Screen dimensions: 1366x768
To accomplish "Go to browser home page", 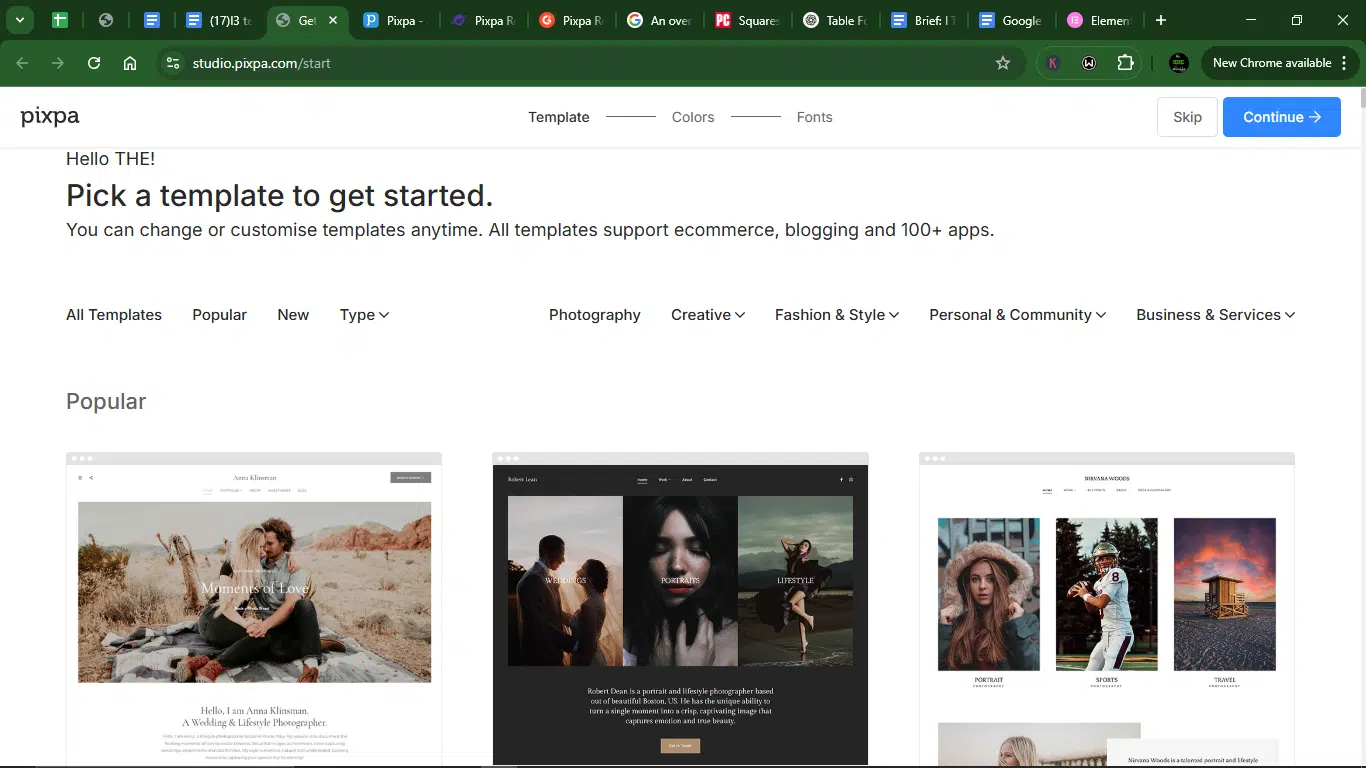I will [130, 63].
